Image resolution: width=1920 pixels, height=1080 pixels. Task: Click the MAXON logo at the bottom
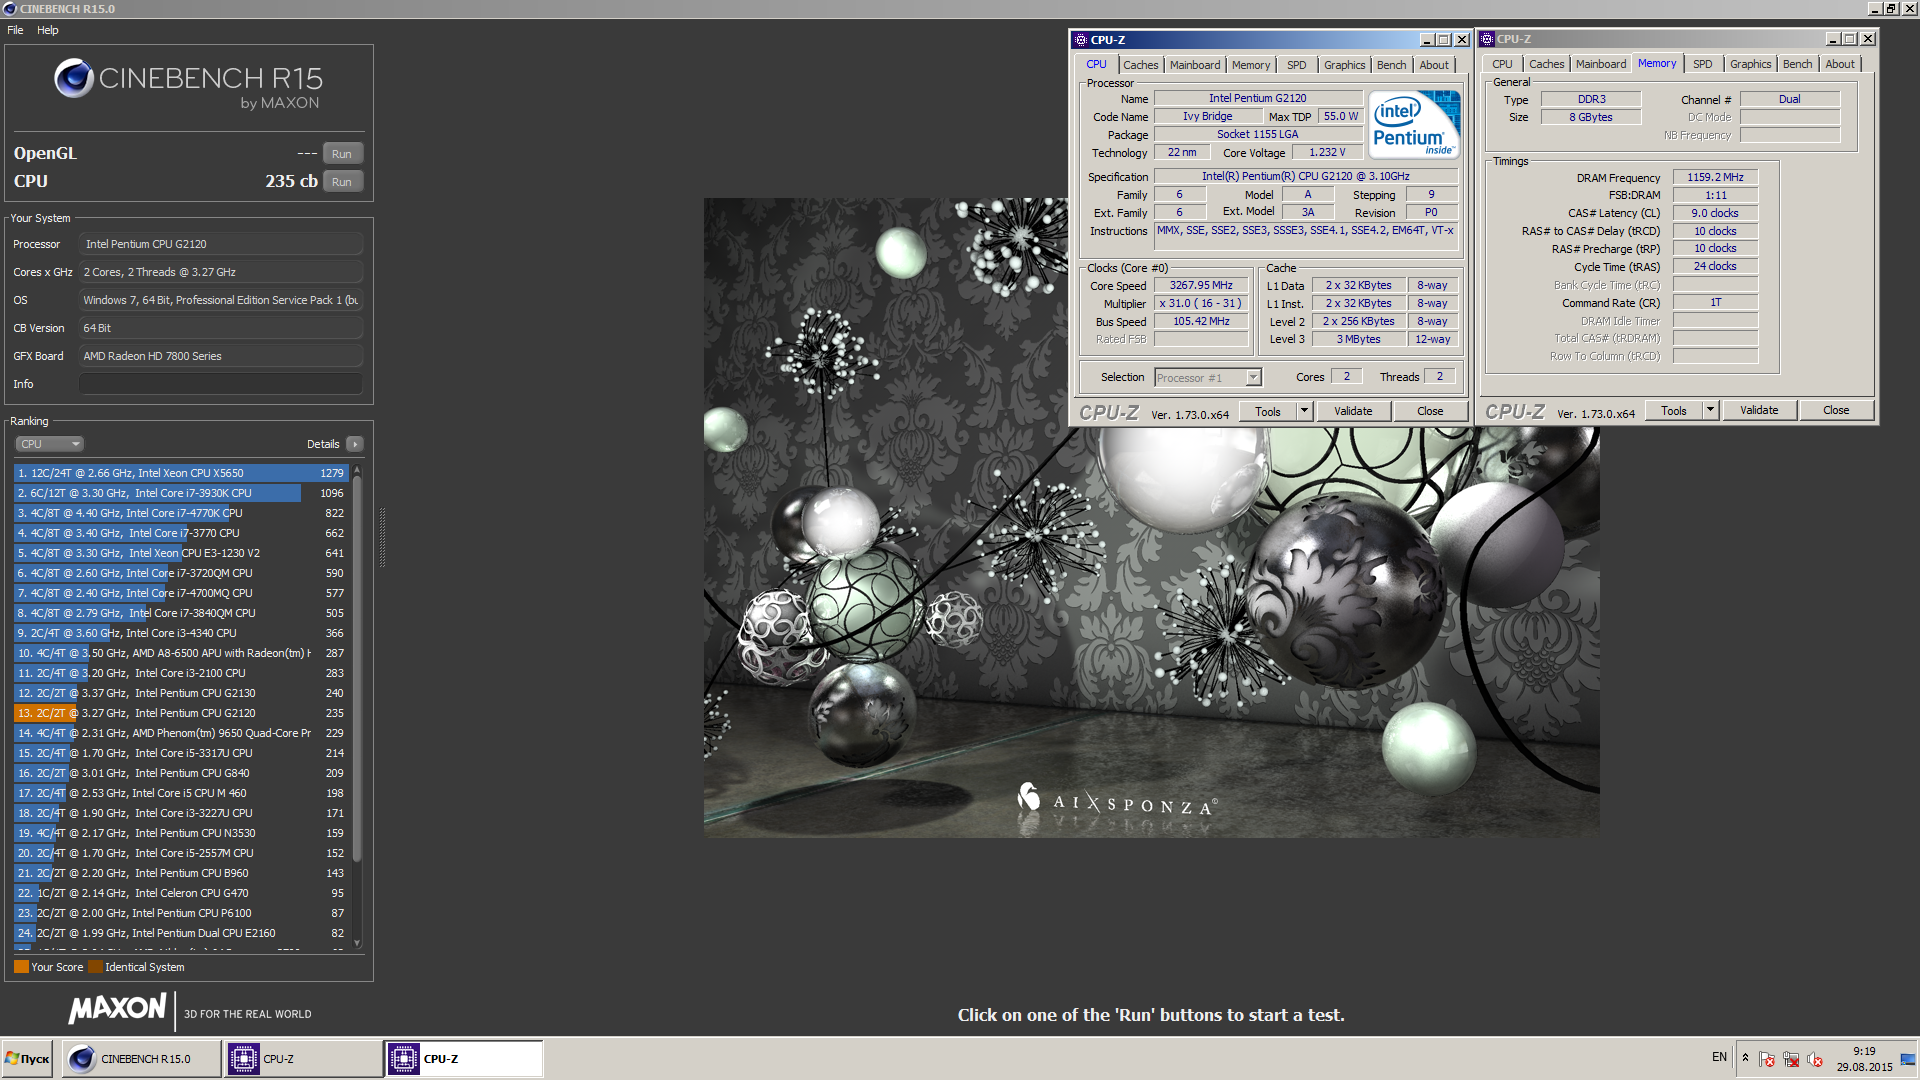click(118, 1008)
